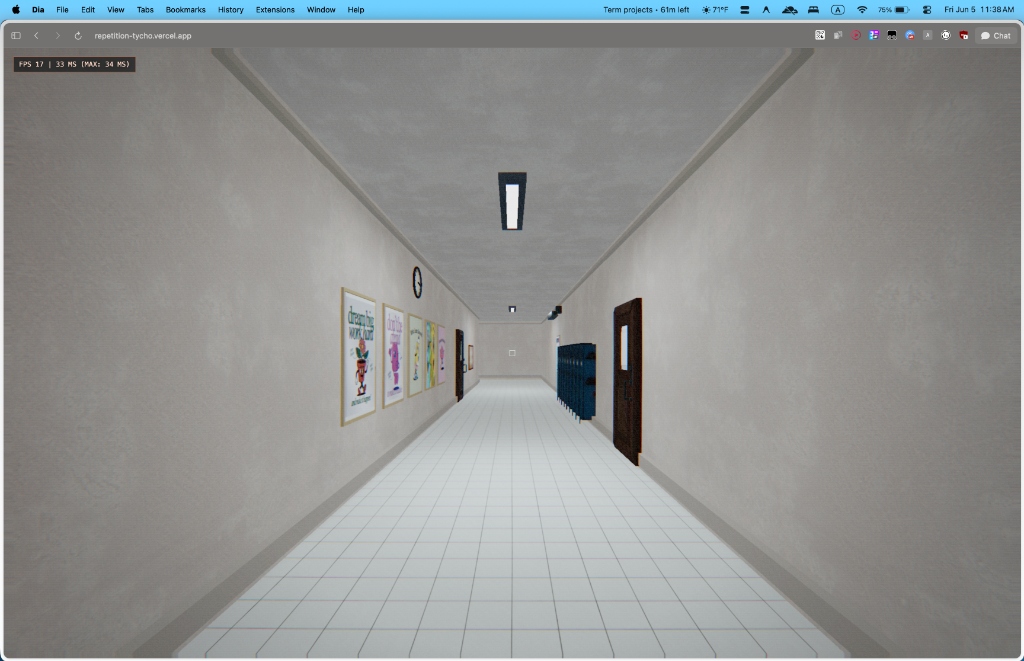1024x661 pixels.
Task: Click the red shield extension icon
Action: (964, 35)
